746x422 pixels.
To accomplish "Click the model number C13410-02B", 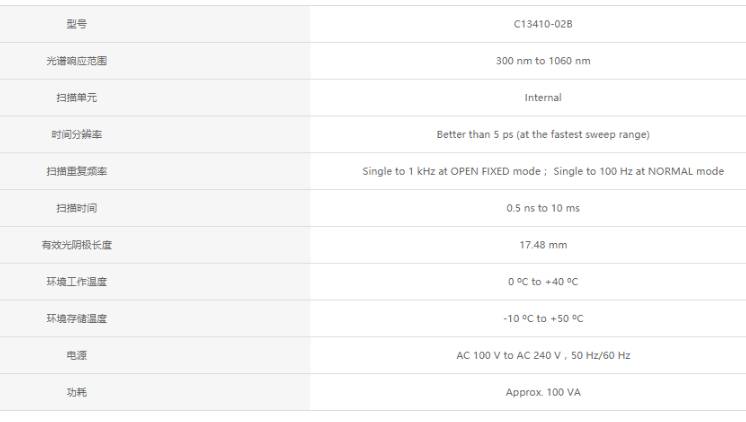I will (543, 24).
